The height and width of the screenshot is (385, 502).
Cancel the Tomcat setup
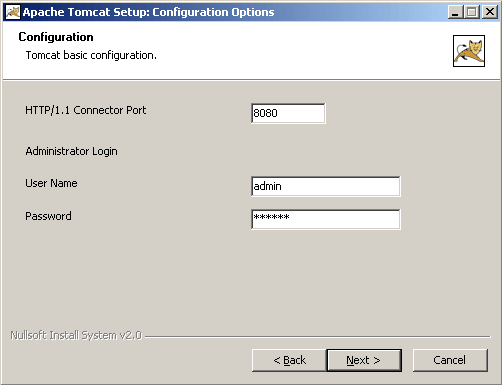point(450,360)
